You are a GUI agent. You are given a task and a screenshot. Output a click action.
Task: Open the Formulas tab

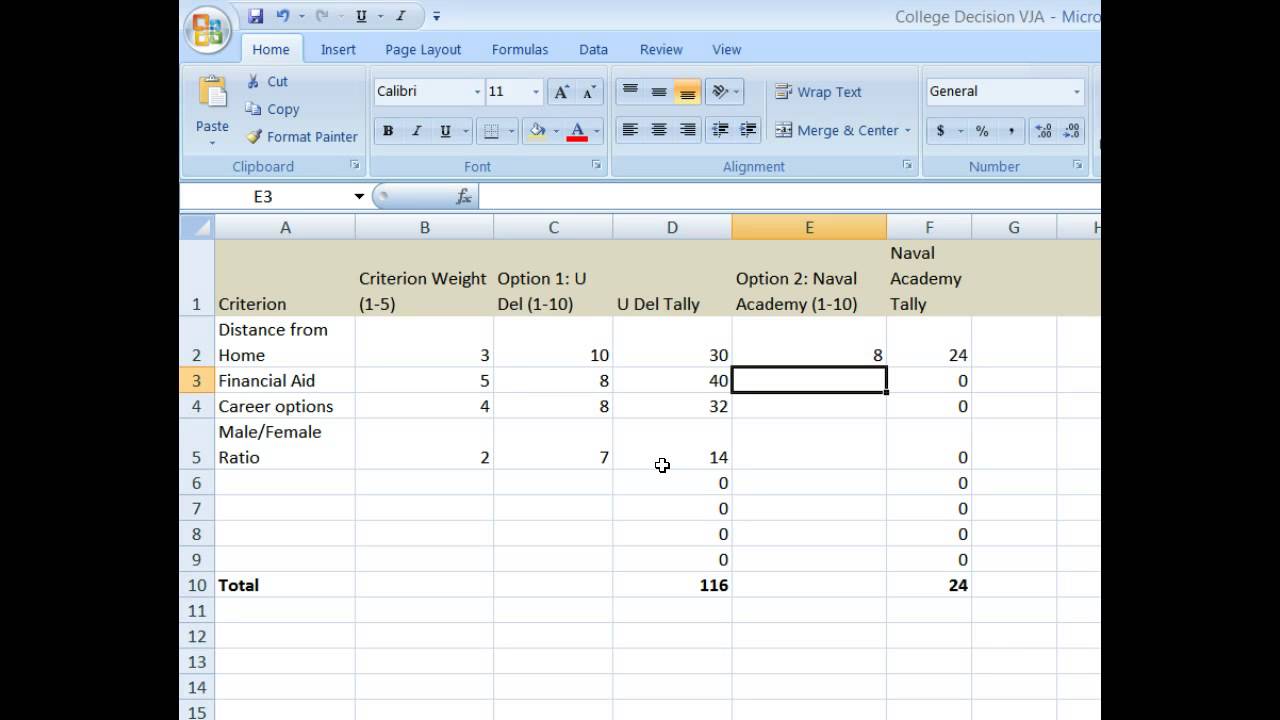[x=520, y=49]
